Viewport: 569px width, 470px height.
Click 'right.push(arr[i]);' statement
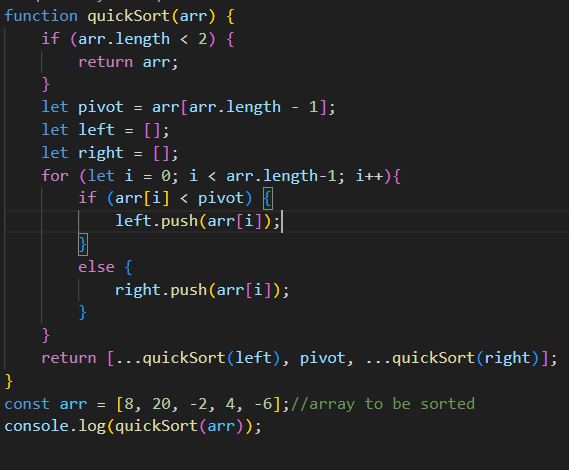point(202,290)
